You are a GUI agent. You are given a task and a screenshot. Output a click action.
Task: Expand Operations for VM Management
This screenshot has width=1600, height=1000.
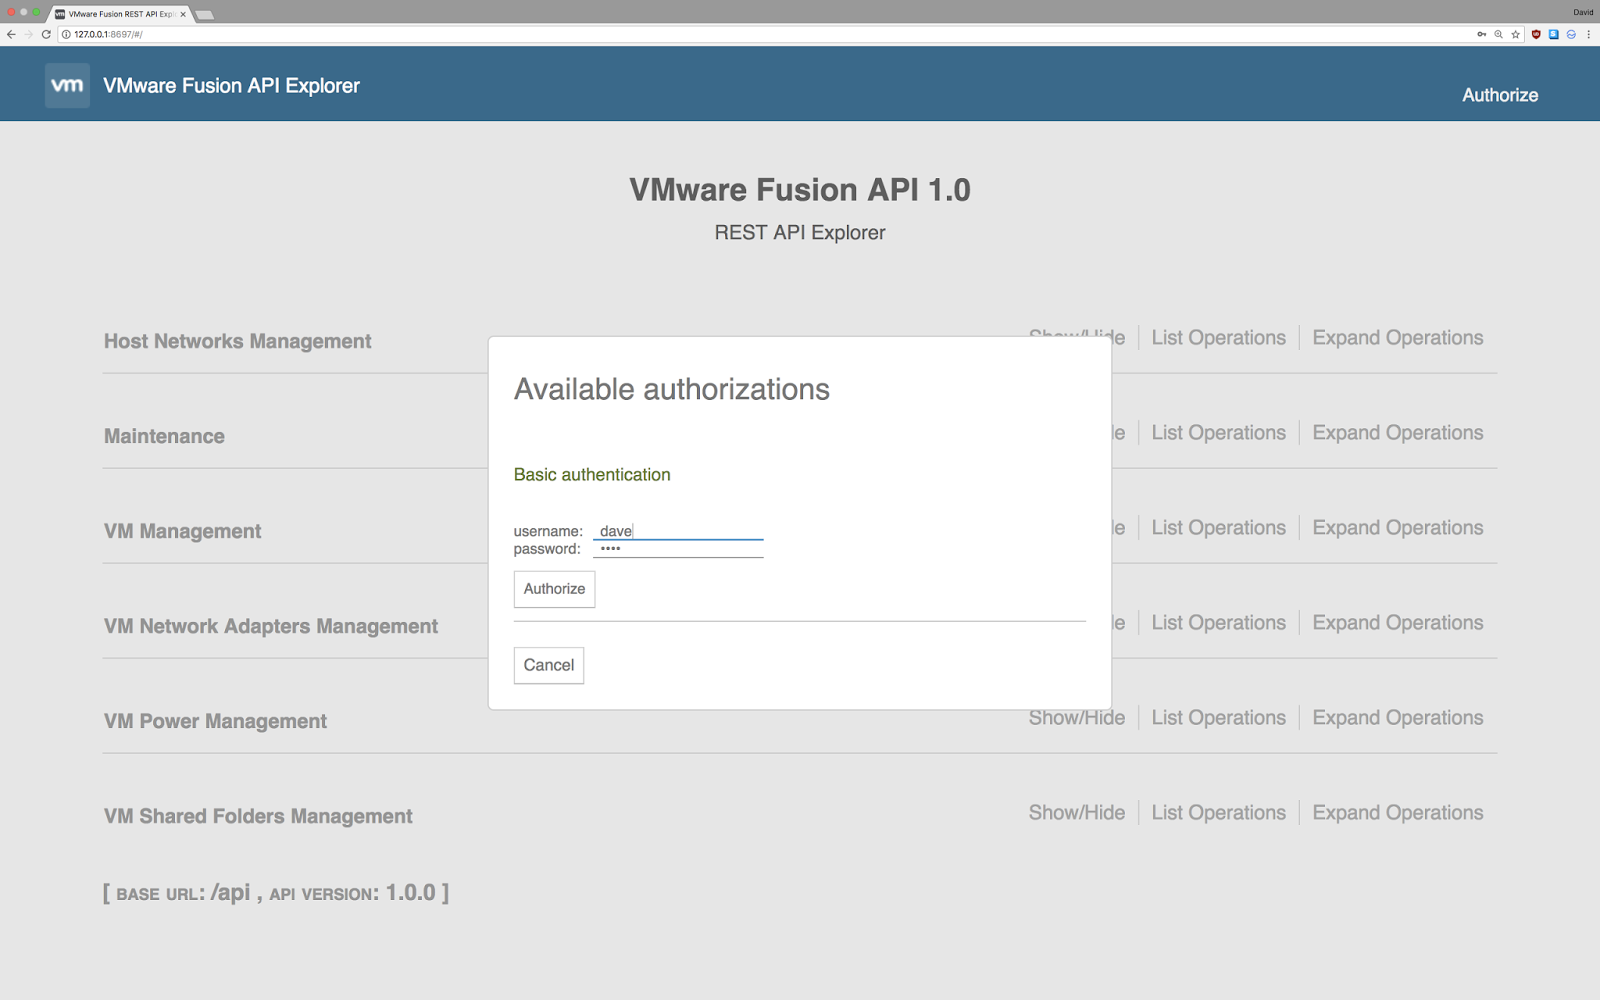point(1398,528)
